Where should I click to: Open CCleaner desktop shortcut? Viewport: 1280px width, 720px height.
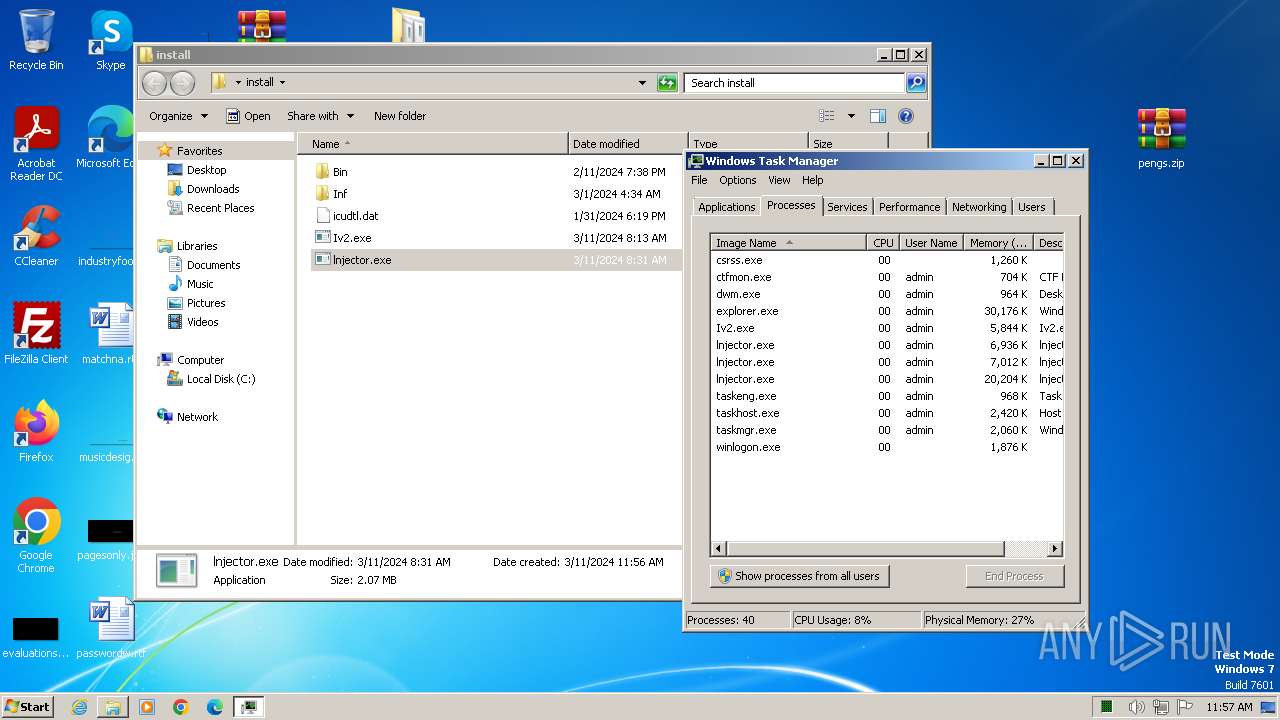tap(36, 235)
